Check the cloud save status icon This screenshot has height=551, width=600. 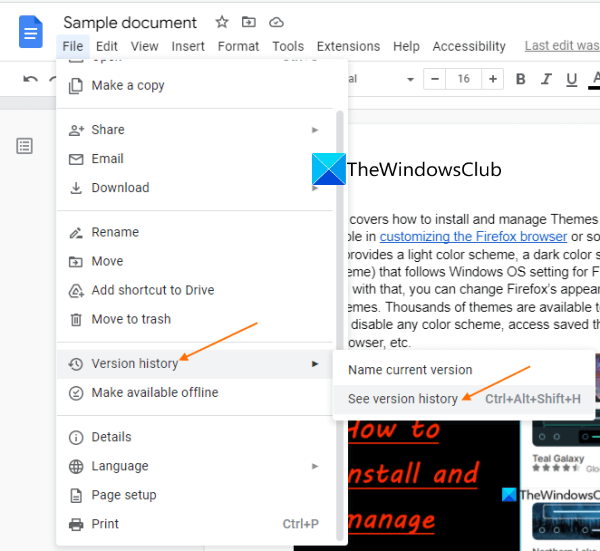click(276, 22)
